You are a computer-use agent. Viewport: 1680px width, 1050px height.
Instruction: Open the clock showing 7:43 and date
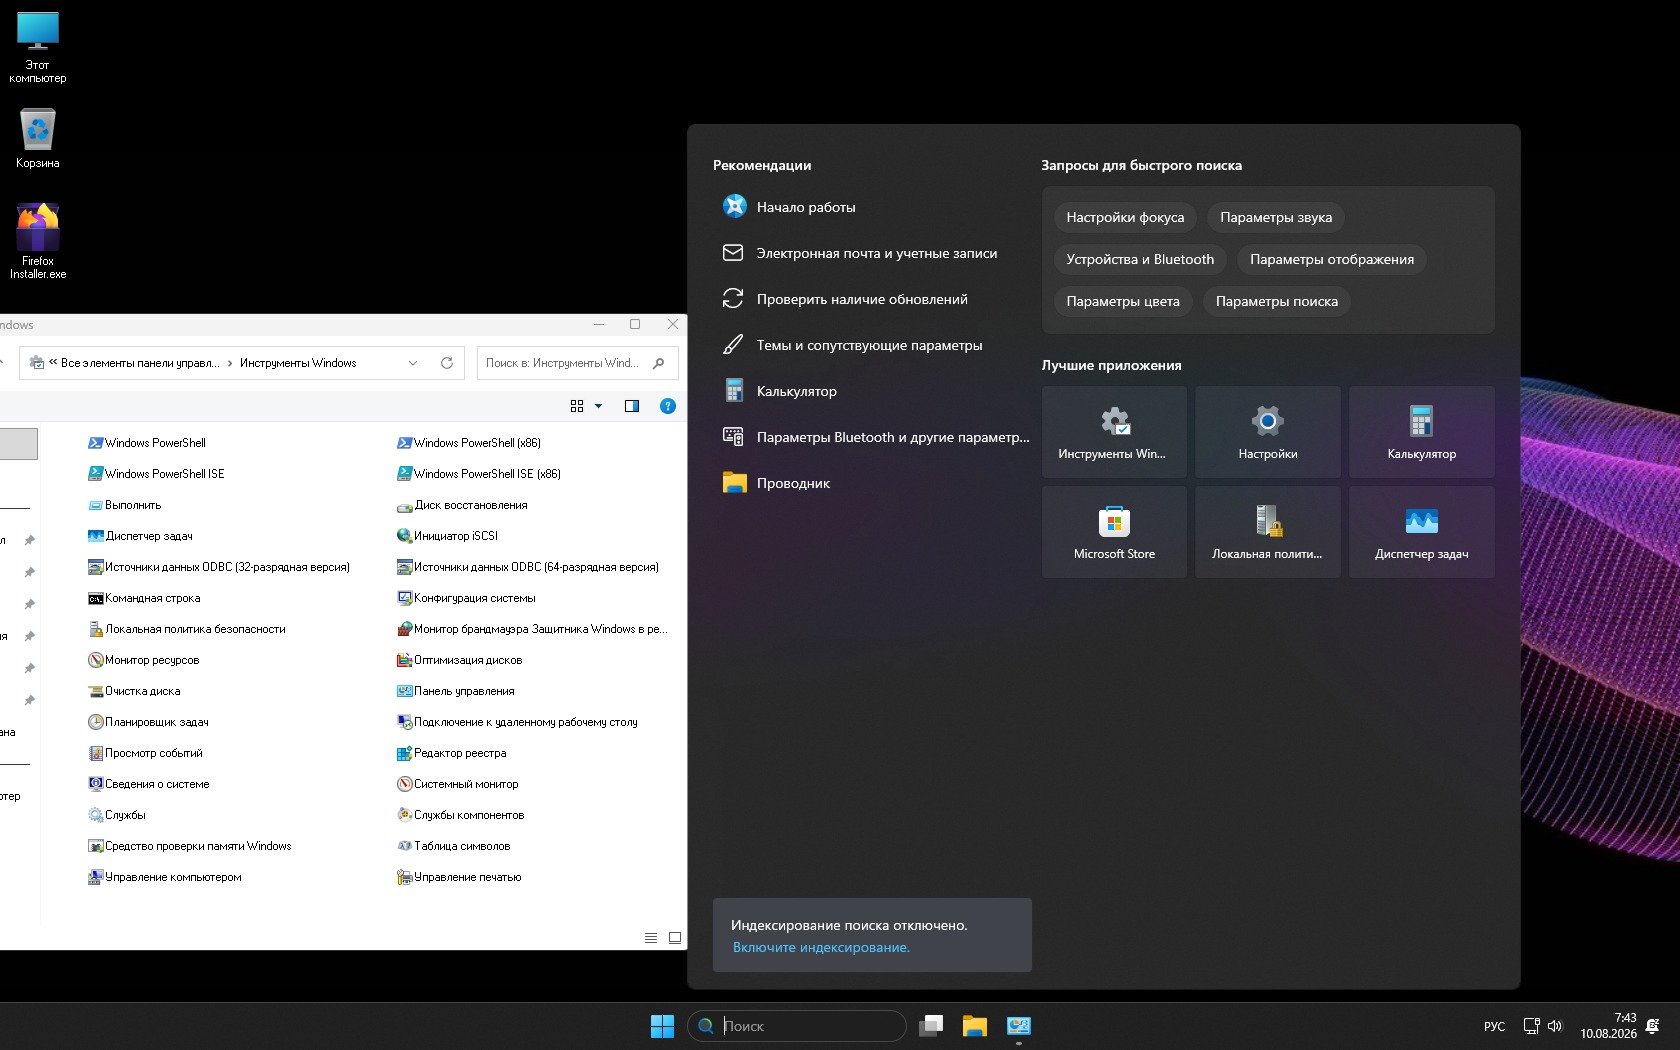(x=1608, y=1026)
